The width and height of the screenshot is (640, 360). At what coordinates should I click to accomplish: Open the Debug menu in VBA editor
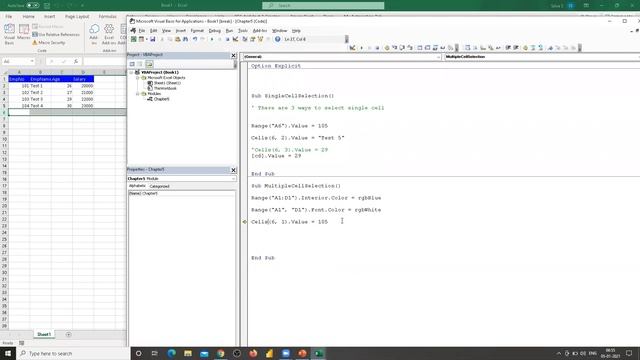214,31
